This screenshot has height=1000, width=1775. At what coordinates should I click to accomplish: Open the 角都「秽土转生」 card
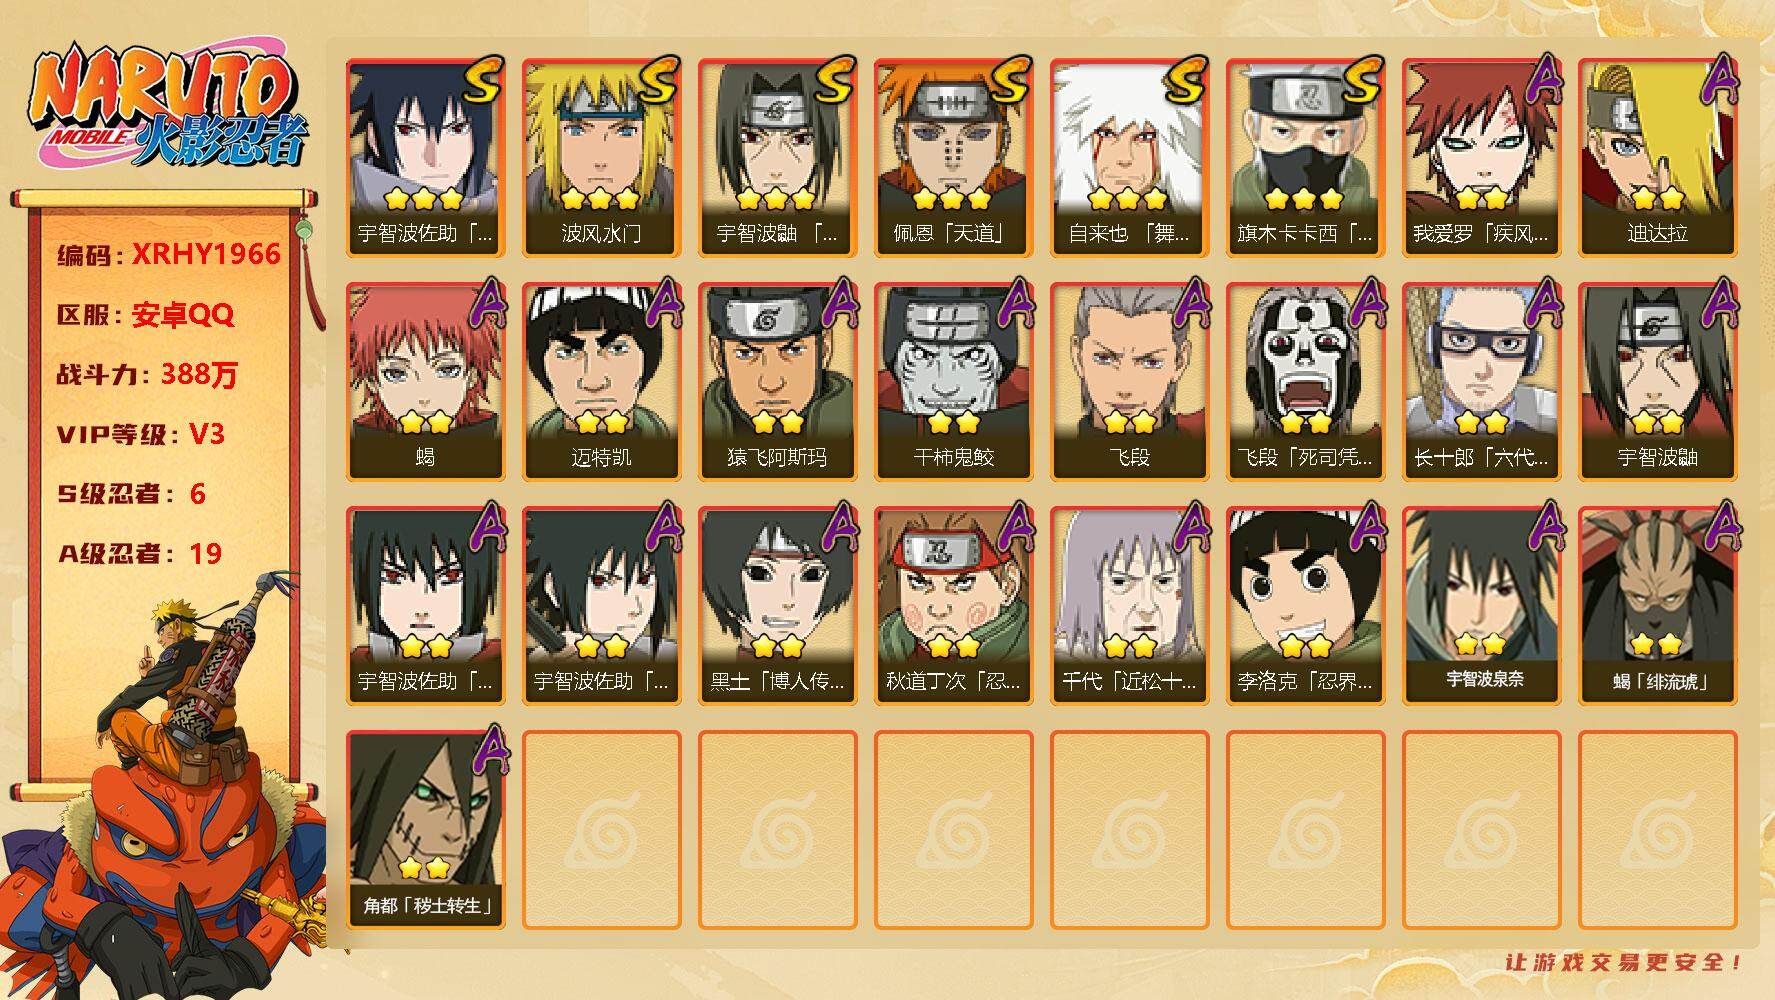tap(426, 830)
